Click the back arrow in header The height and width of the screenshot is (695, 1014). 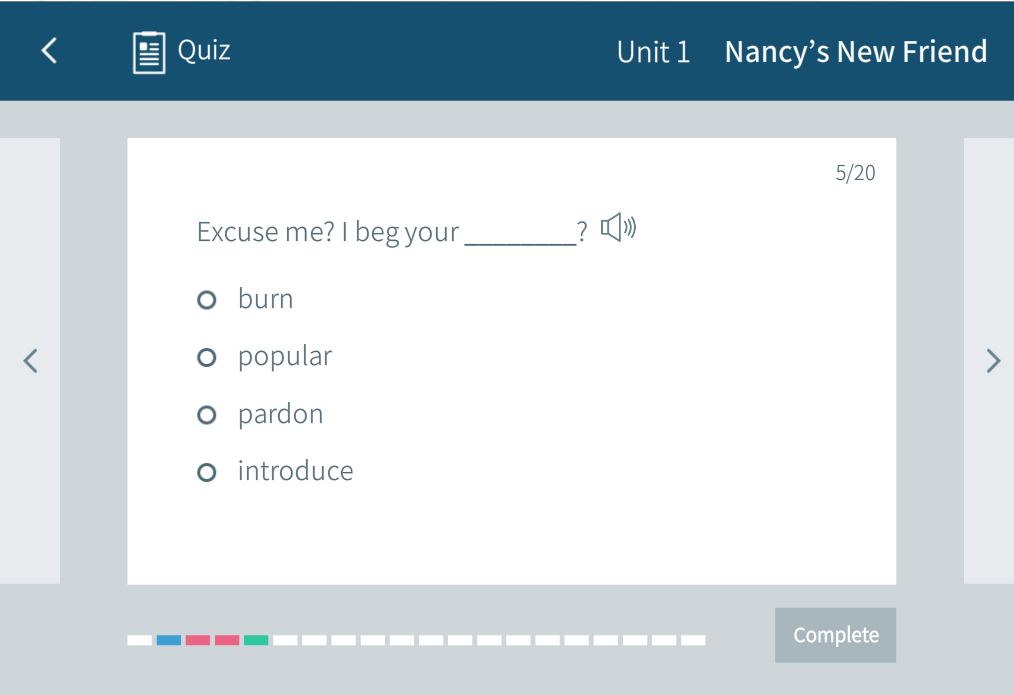click(x=49, y=51)
